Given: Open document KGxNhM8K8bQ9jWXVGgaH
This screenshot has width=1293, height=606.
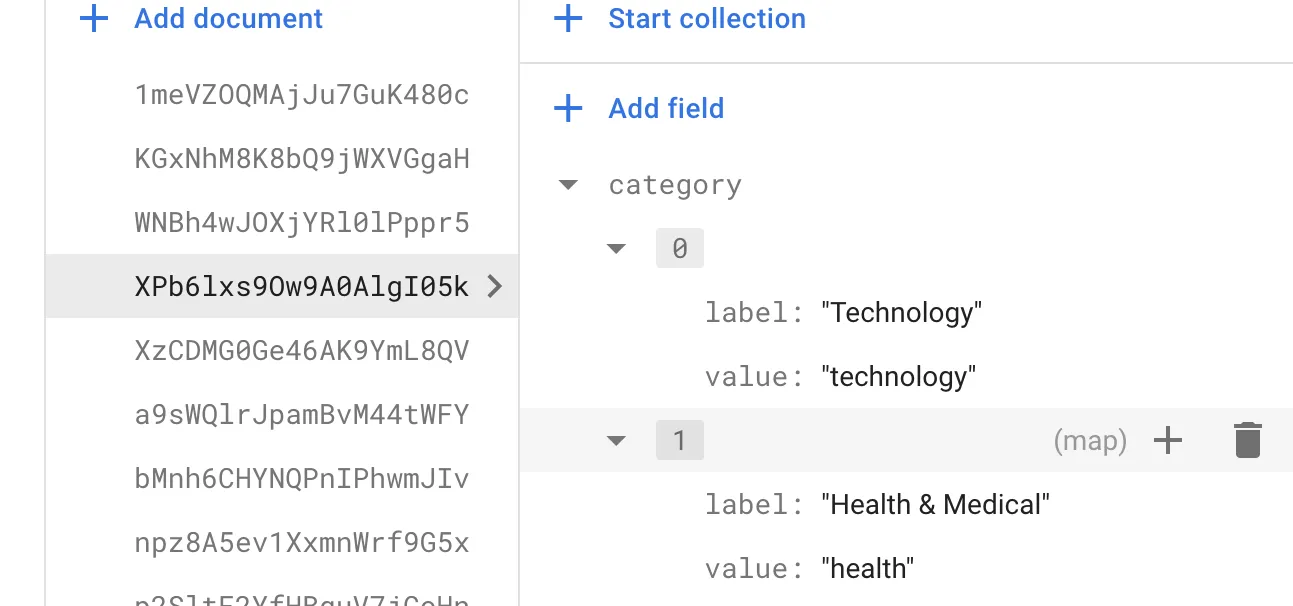Looking at the screenshot, I should tap(301, 159).
